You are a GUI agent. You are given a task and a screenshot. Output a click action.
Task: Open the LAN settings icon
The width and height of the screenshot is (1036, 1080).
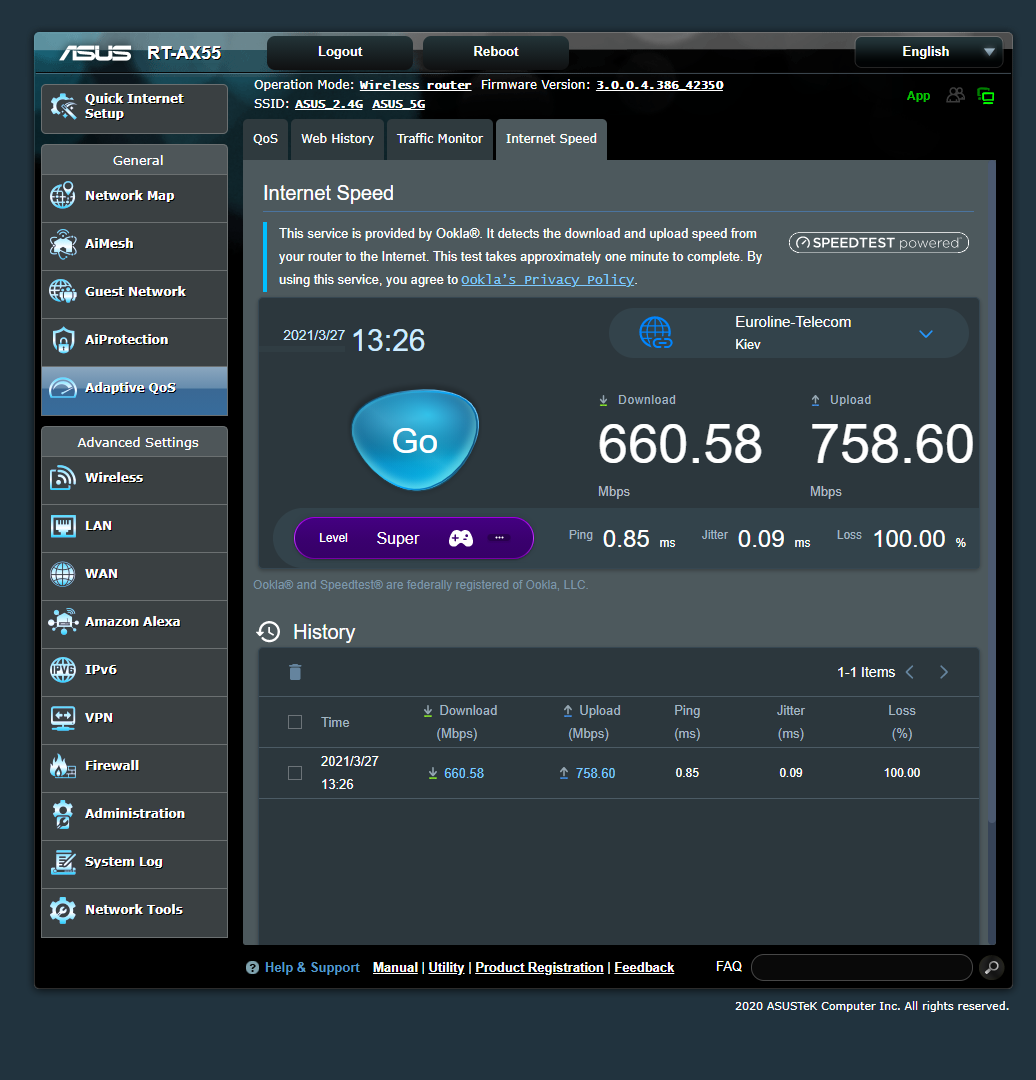(63, 526)
